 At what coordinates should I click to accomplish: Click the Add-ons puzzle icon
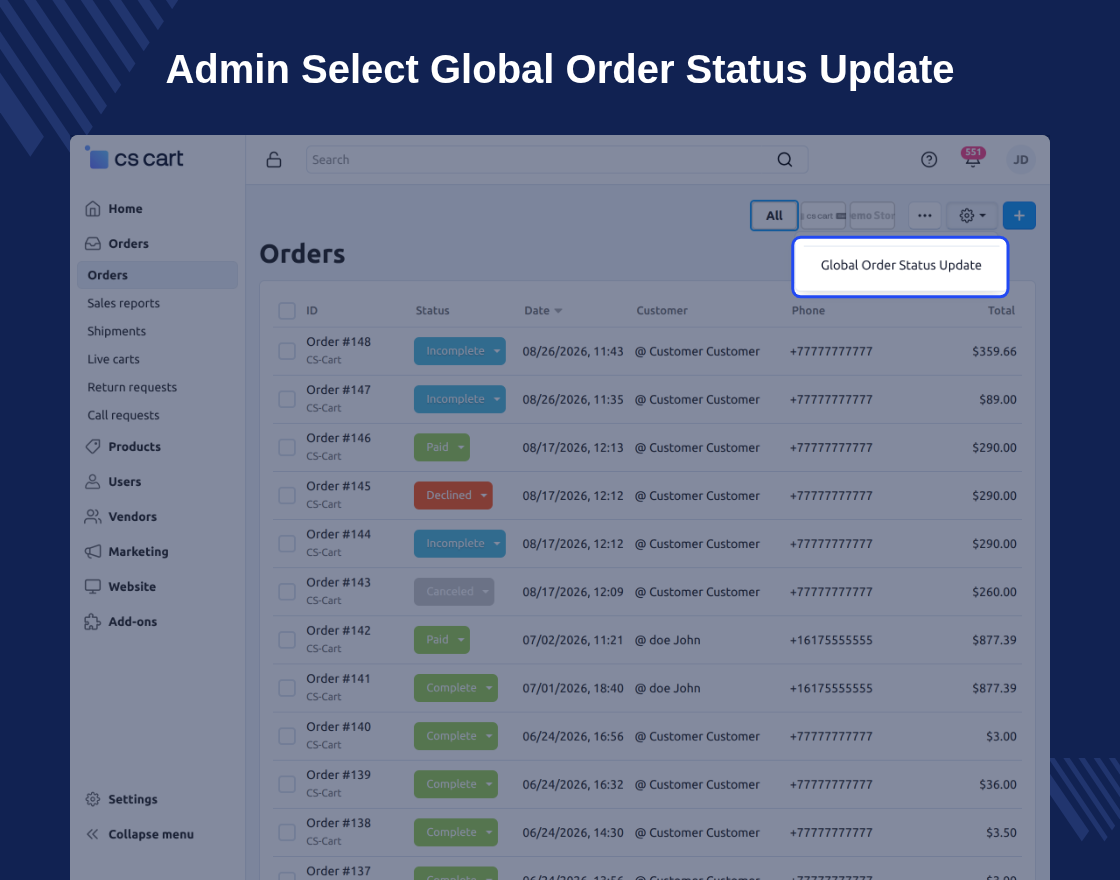pos(93,621)
